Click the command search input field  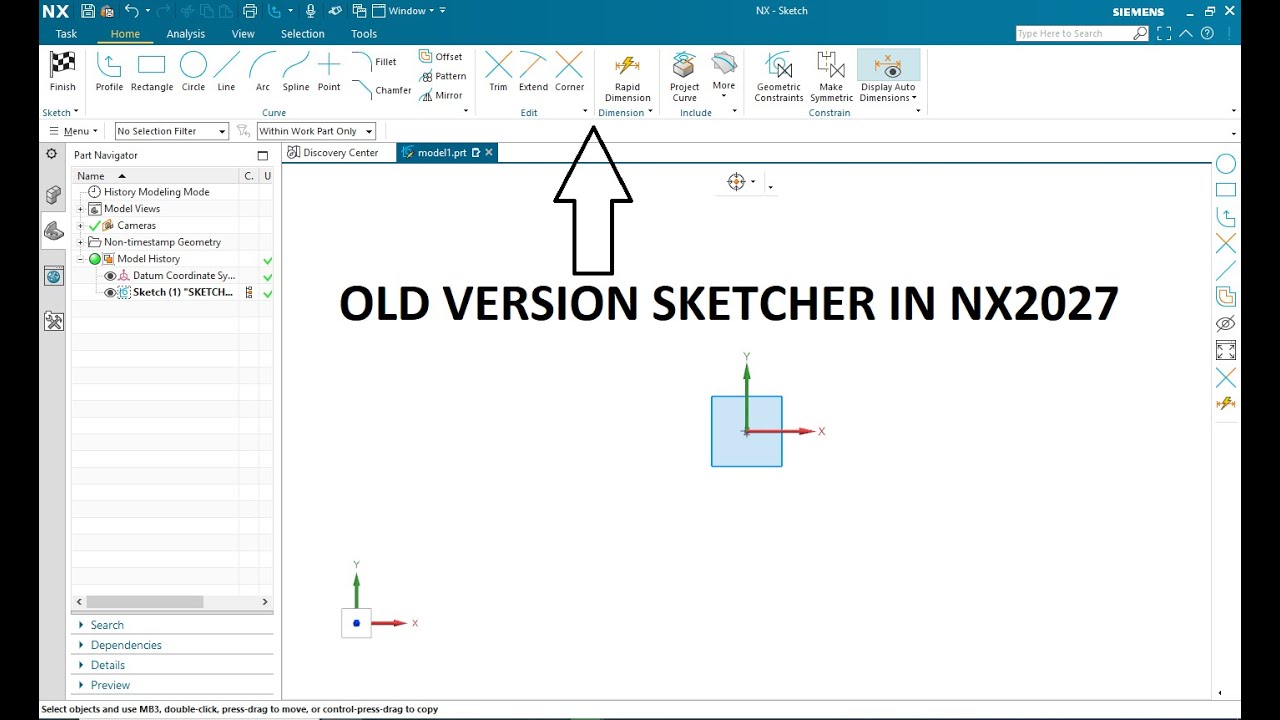(1074, 34)
